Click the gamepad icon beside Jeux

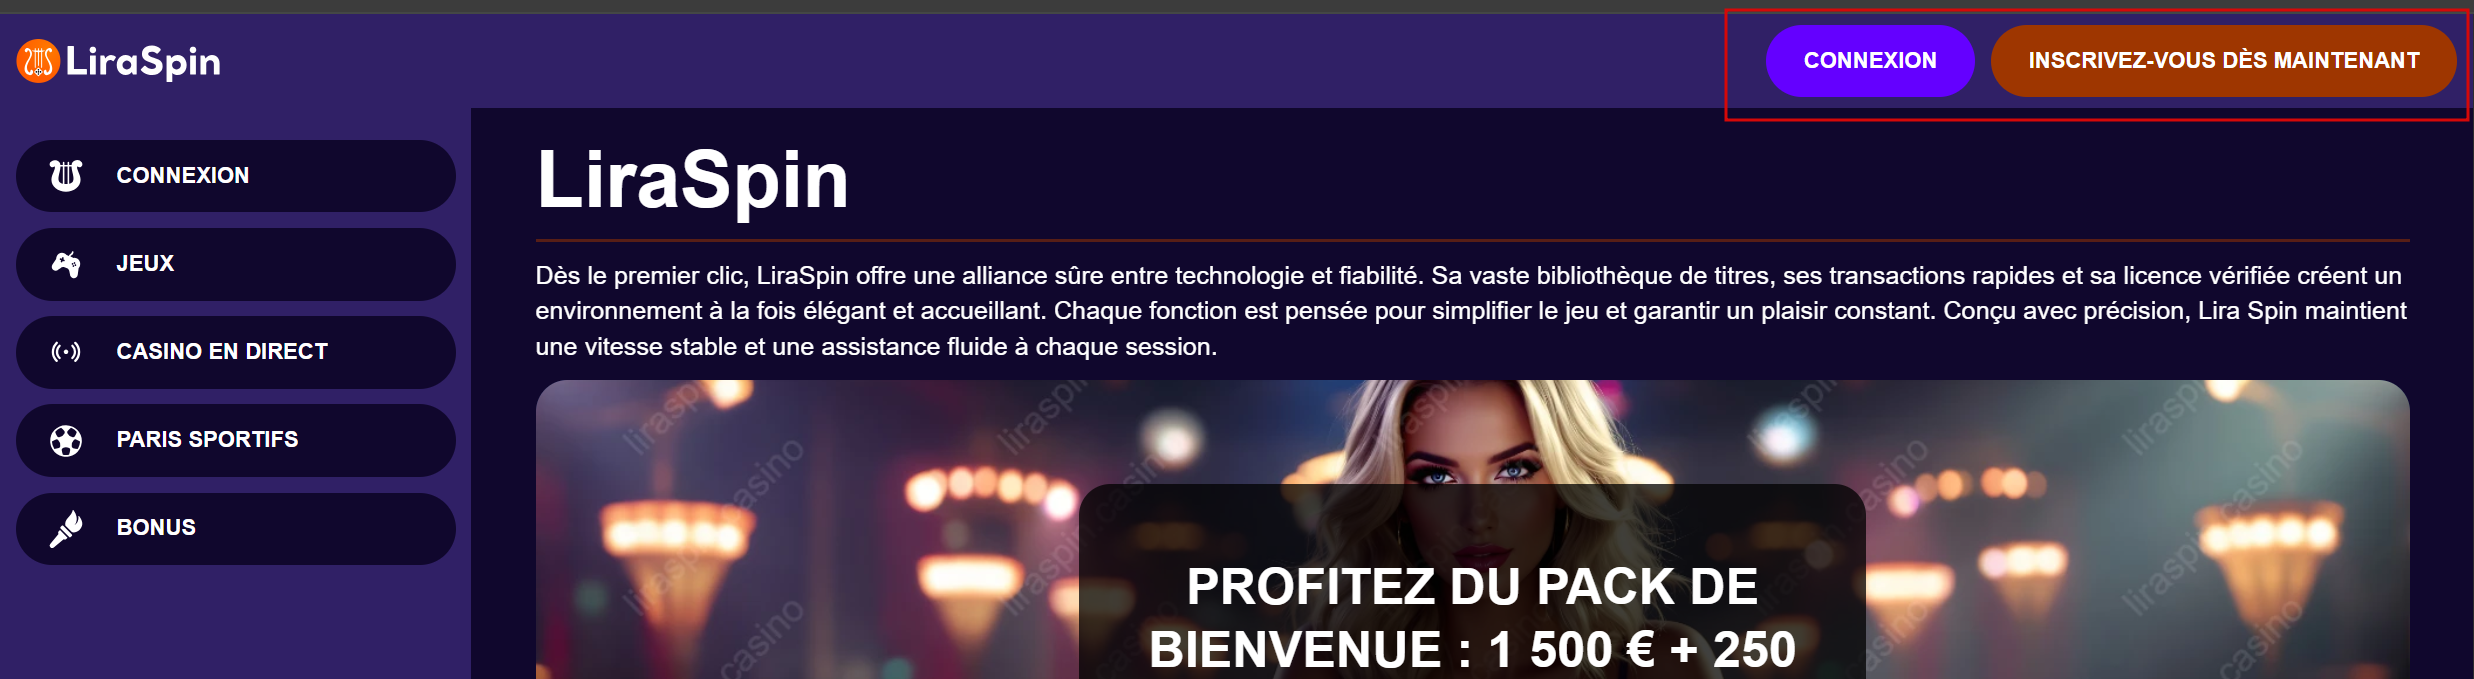pyautogui.click(x=66, y=264)
